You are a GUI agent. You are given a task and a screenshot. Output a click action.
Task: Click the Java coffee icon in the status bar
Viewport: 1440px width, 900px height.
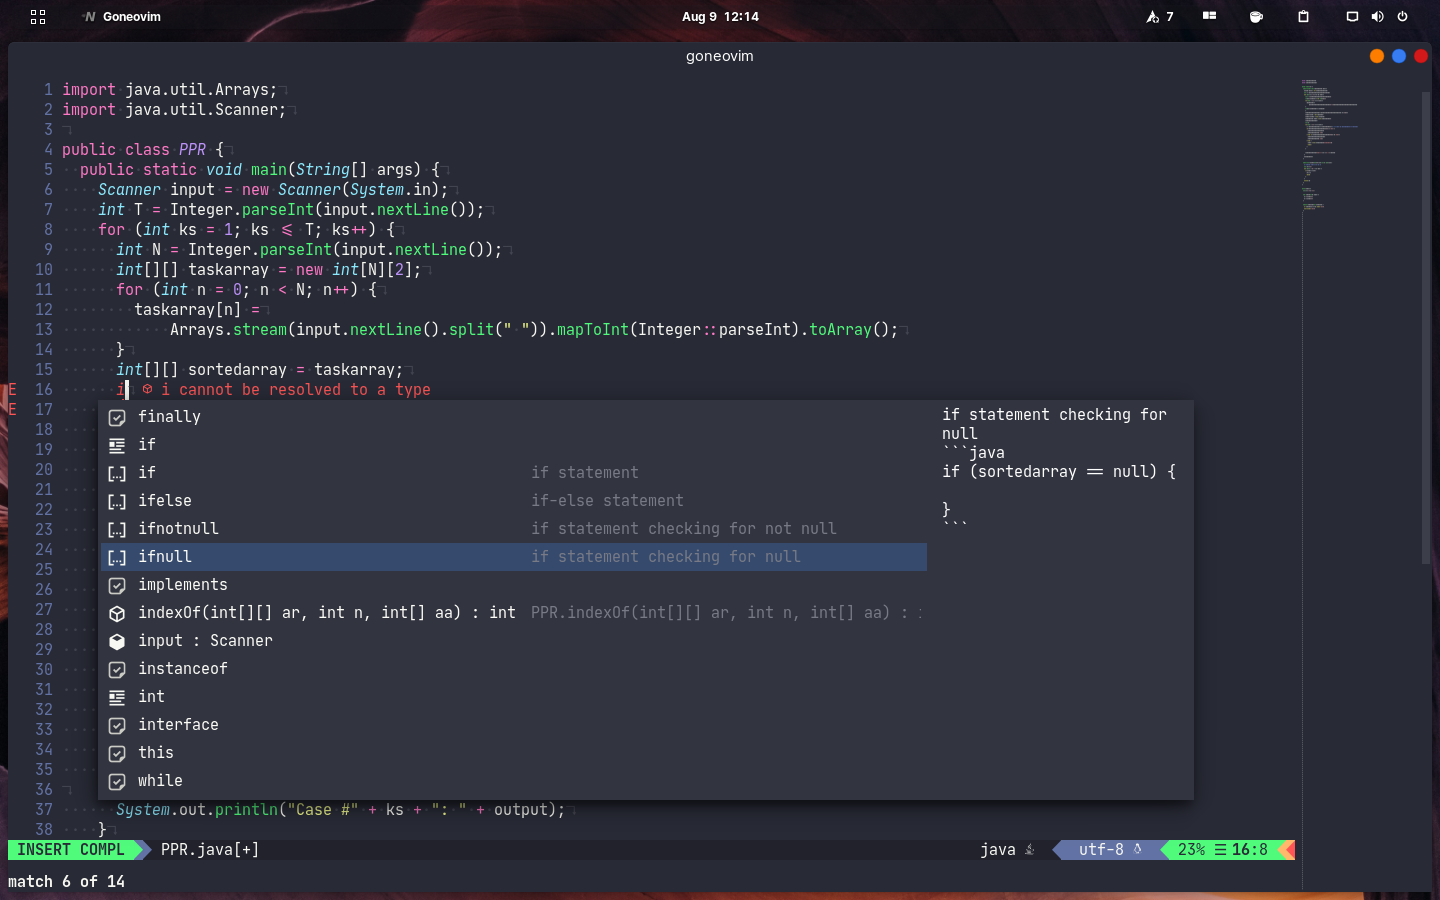[x=1031, y=850]
